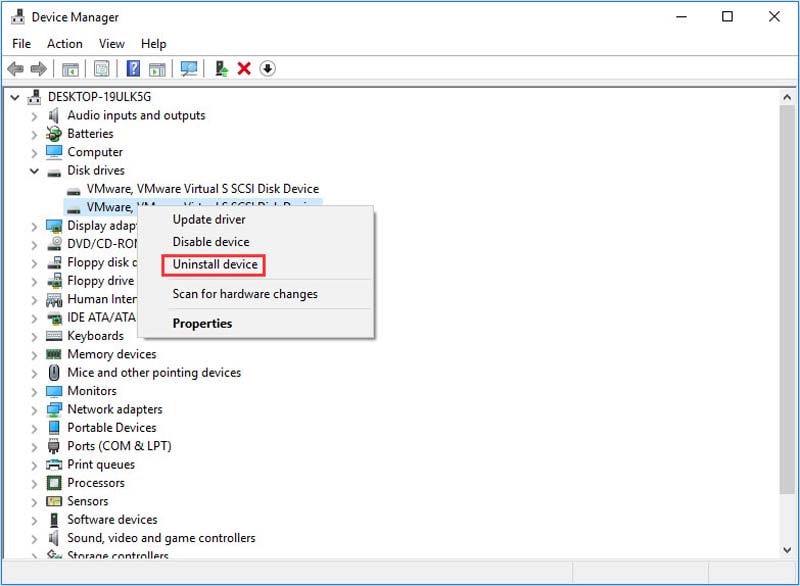
Task: Open the blue Help toolbar icon
Action: (x=133, y=68)
